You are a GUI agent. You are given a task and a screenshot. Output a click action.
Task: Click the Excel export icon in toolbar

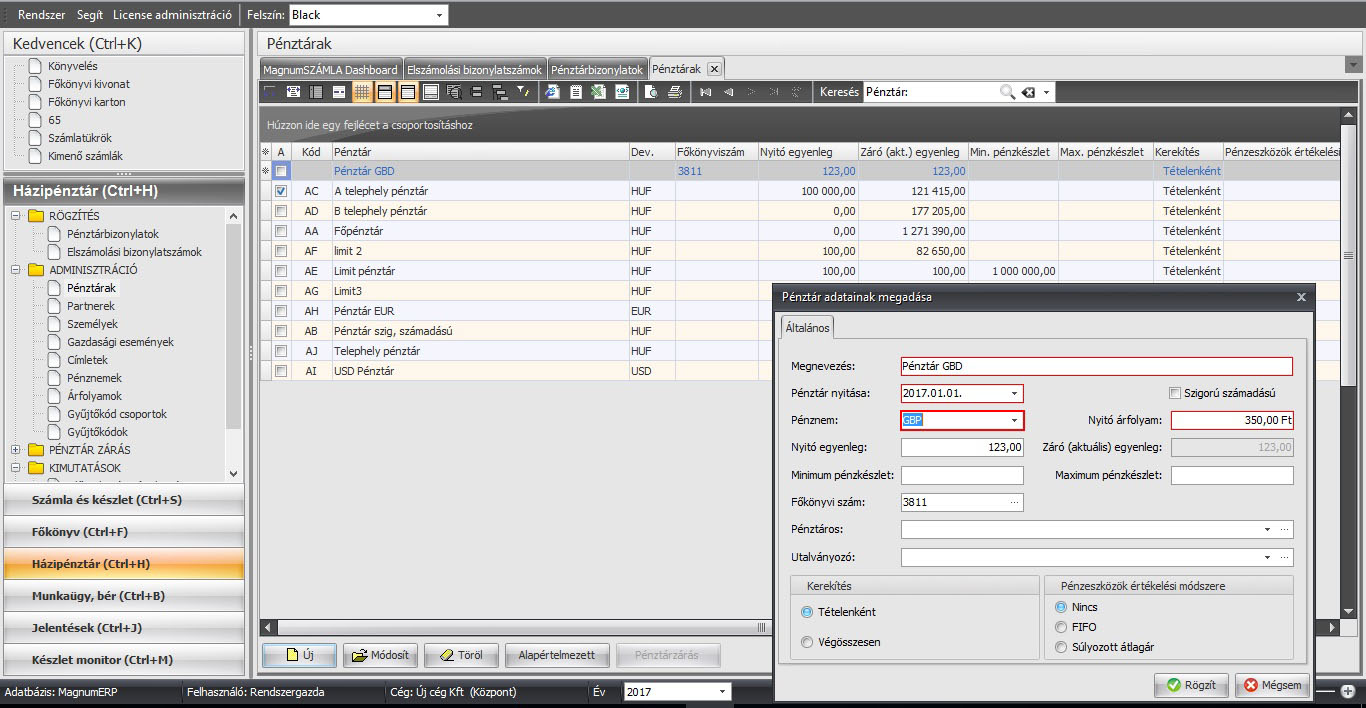pos(598,92)
